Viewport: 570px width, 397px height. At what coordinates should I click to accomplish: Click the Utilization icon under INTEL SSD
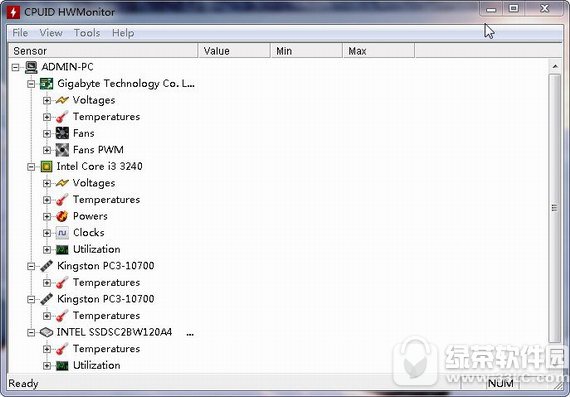pos(62,366)
